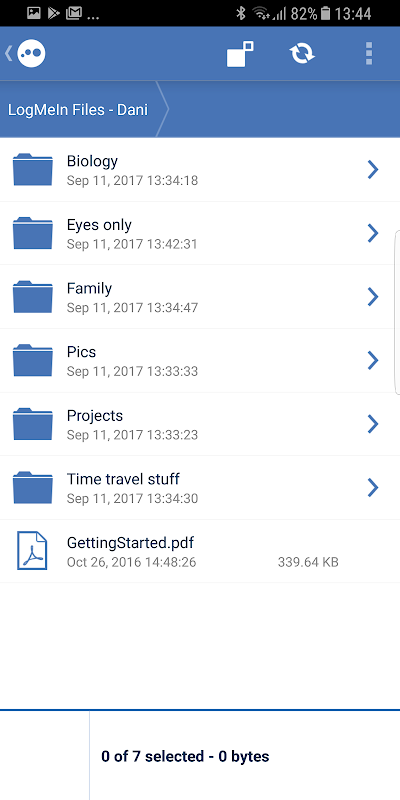400x800 pixels.
Task: Open the Eyes only chevron arrow
Action: pyautogui.click(x=373, y=233)
